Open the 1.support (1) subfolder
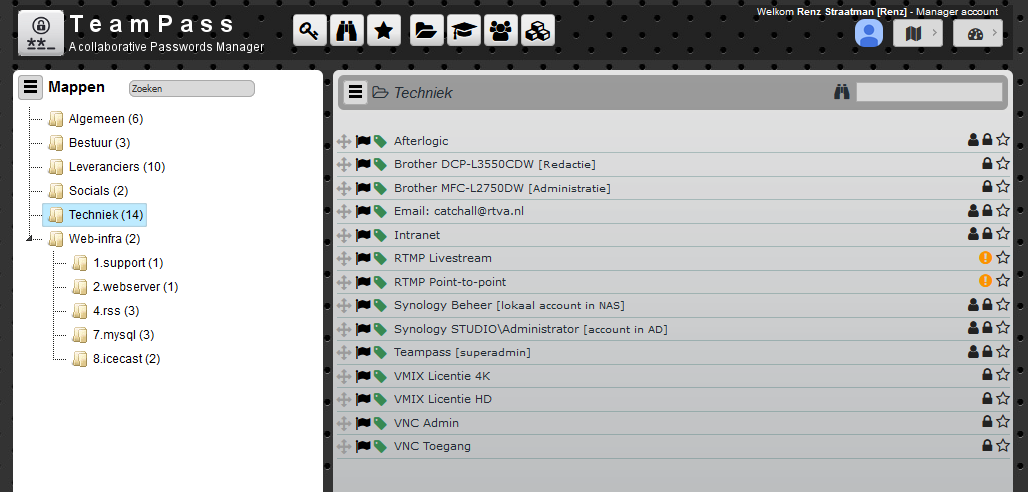1028x492 pixels. click(128, 263)
